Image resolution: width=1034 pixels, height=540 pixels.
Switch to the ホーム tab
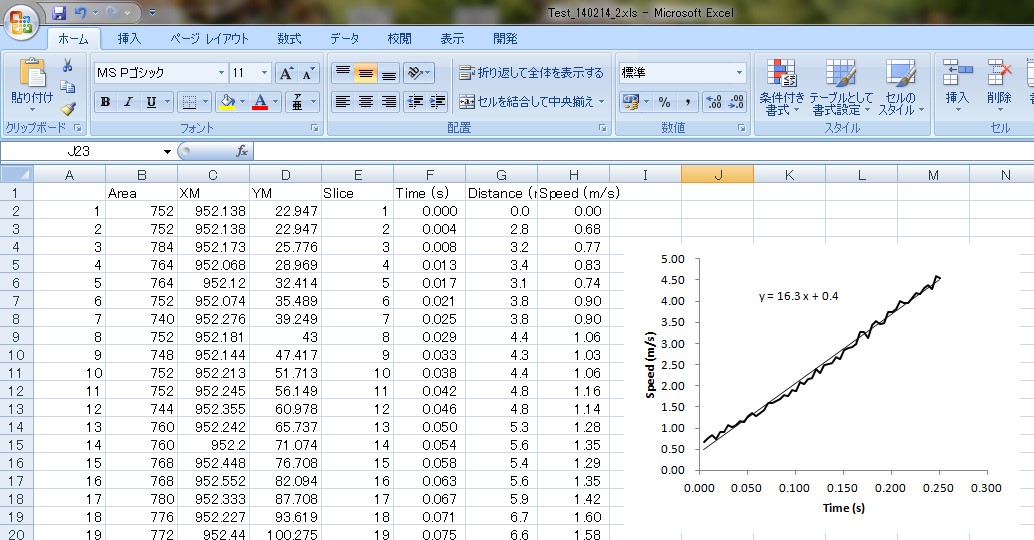click(73, 39)
